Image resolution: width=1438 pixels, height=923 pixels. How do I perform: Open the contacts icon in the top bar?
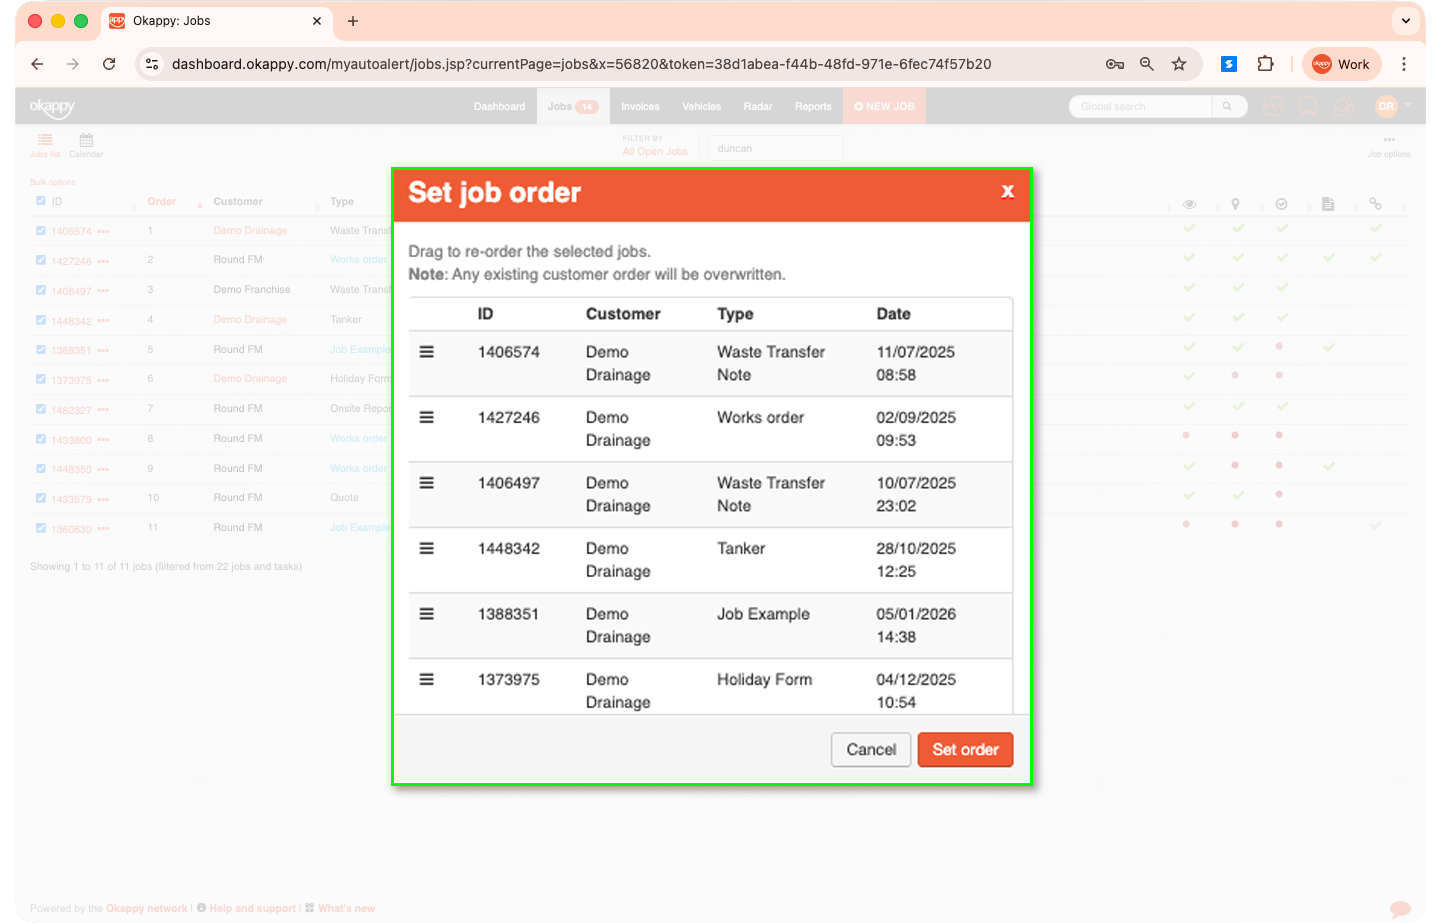(1345, 106)
